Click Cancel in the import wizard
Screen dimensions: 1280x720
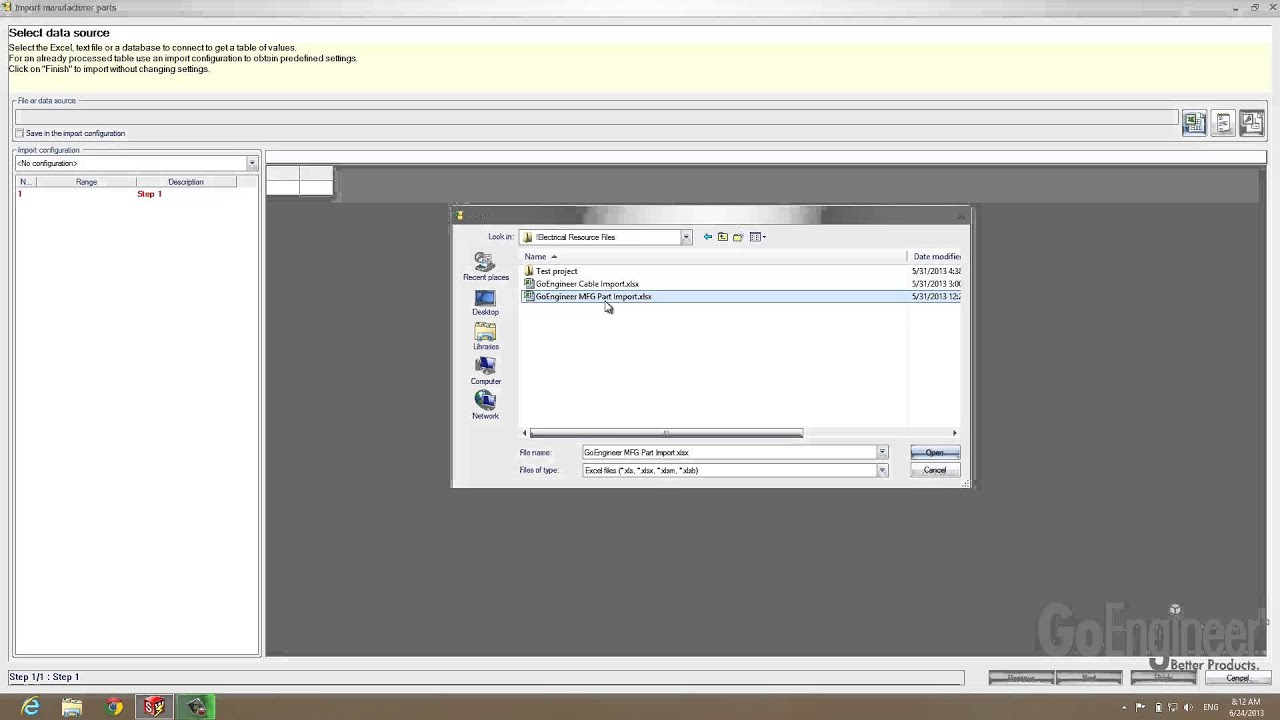(1237, 678)
